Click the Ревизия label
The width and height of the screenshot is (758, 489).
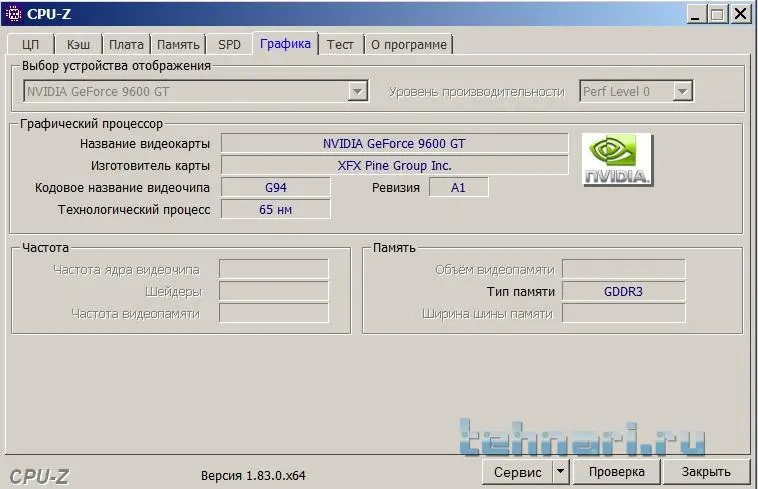(395, 187)
